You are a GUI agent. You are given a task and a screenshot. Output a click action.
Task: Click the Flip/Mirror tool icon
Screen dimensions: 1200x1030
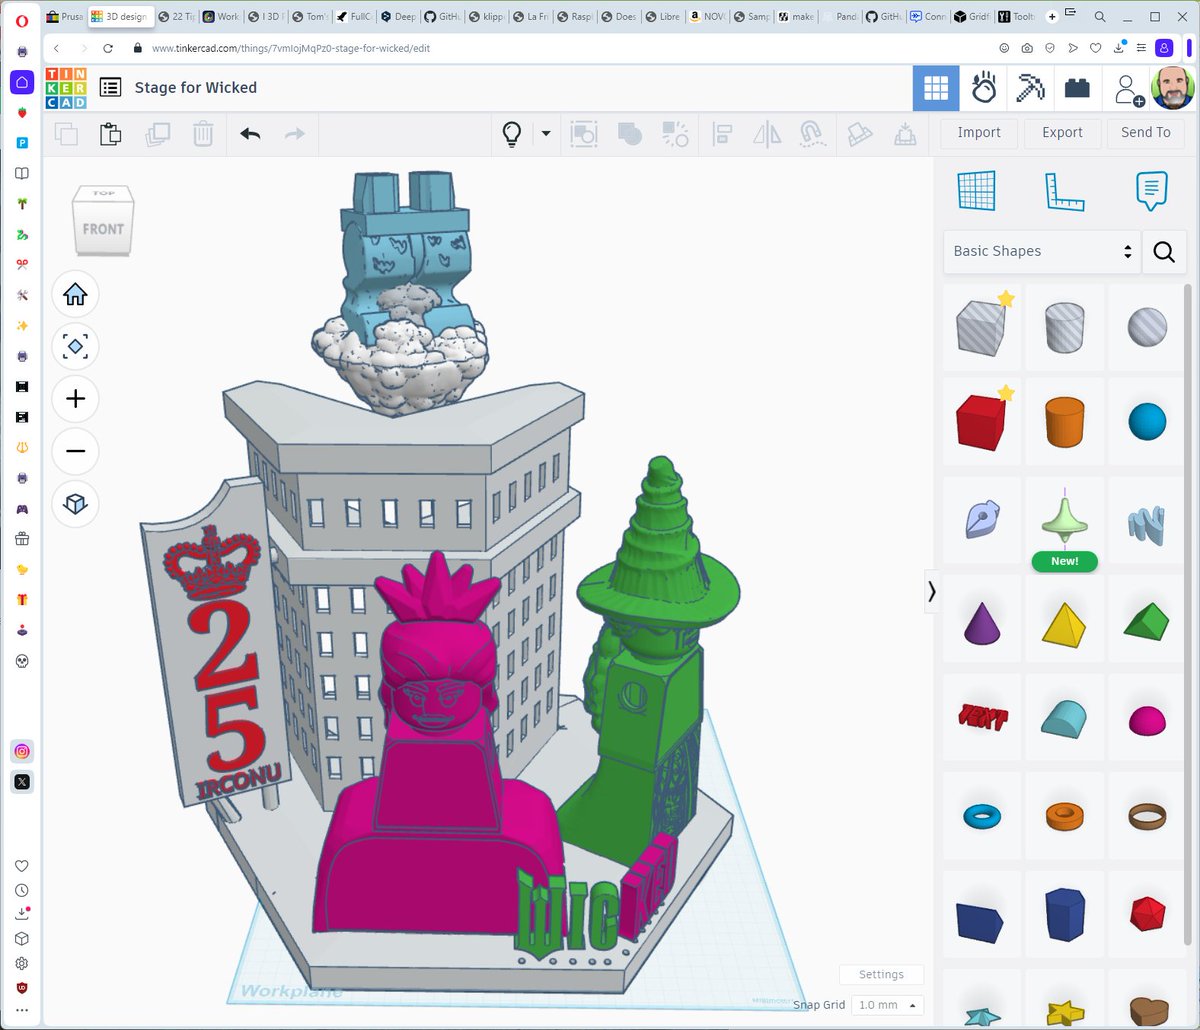coord(766,133)
